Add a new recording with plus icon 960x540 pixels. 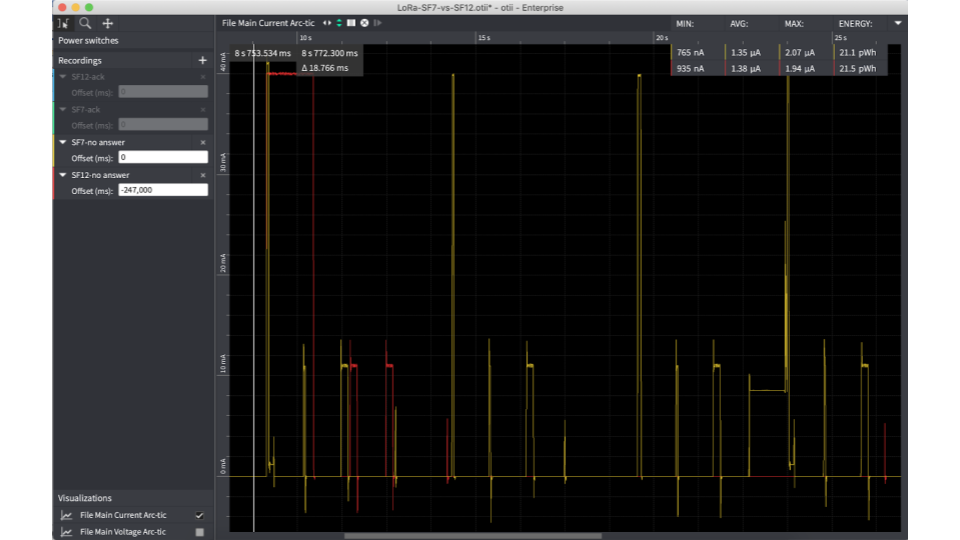(x=203, y=60)
